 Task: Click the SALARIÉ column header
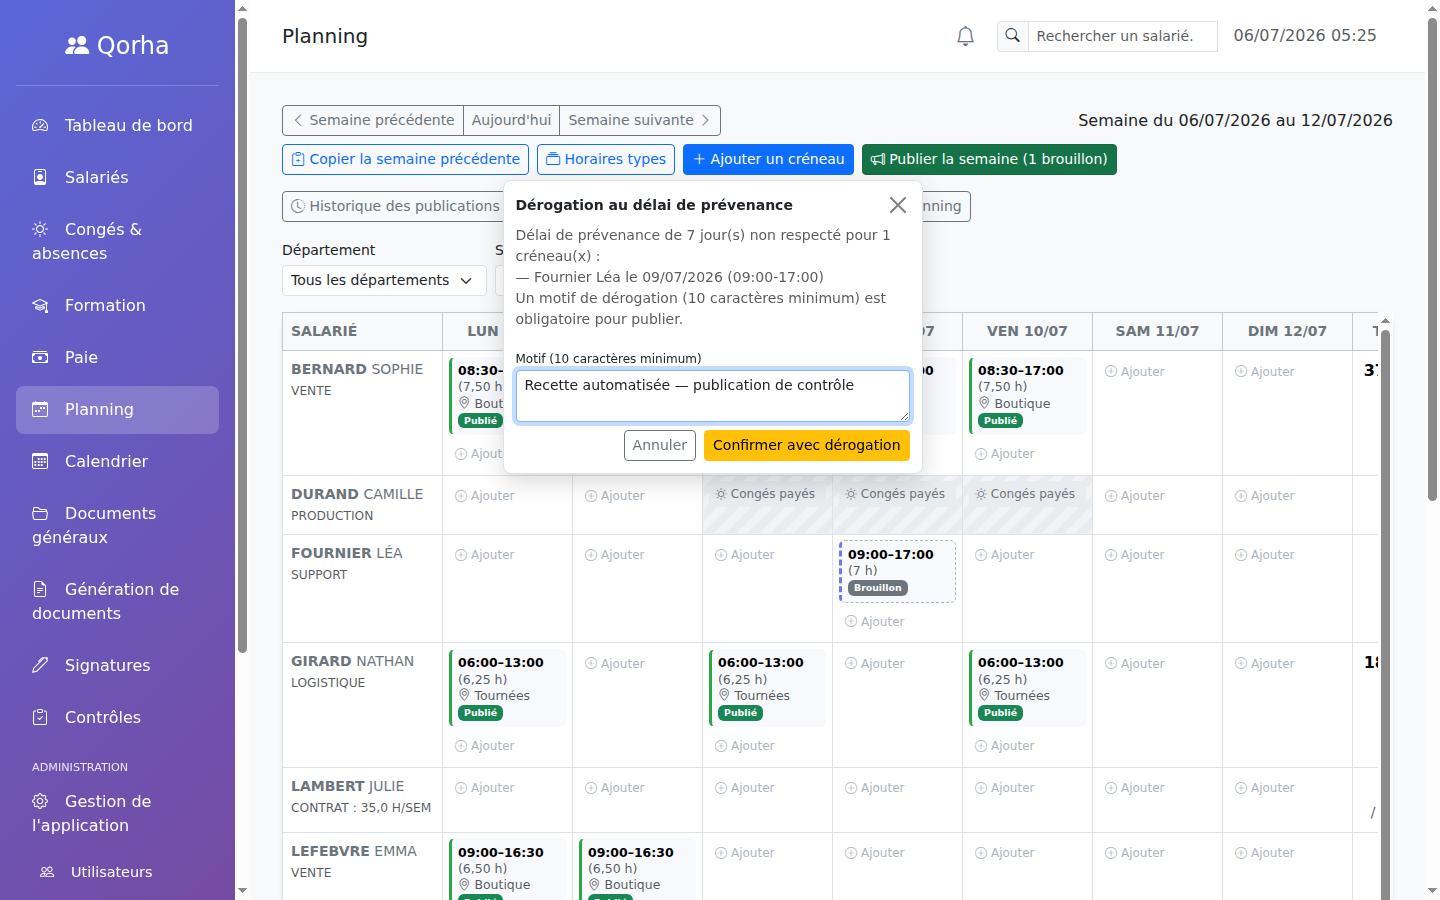pyautogui.click(x=362, y=331)
